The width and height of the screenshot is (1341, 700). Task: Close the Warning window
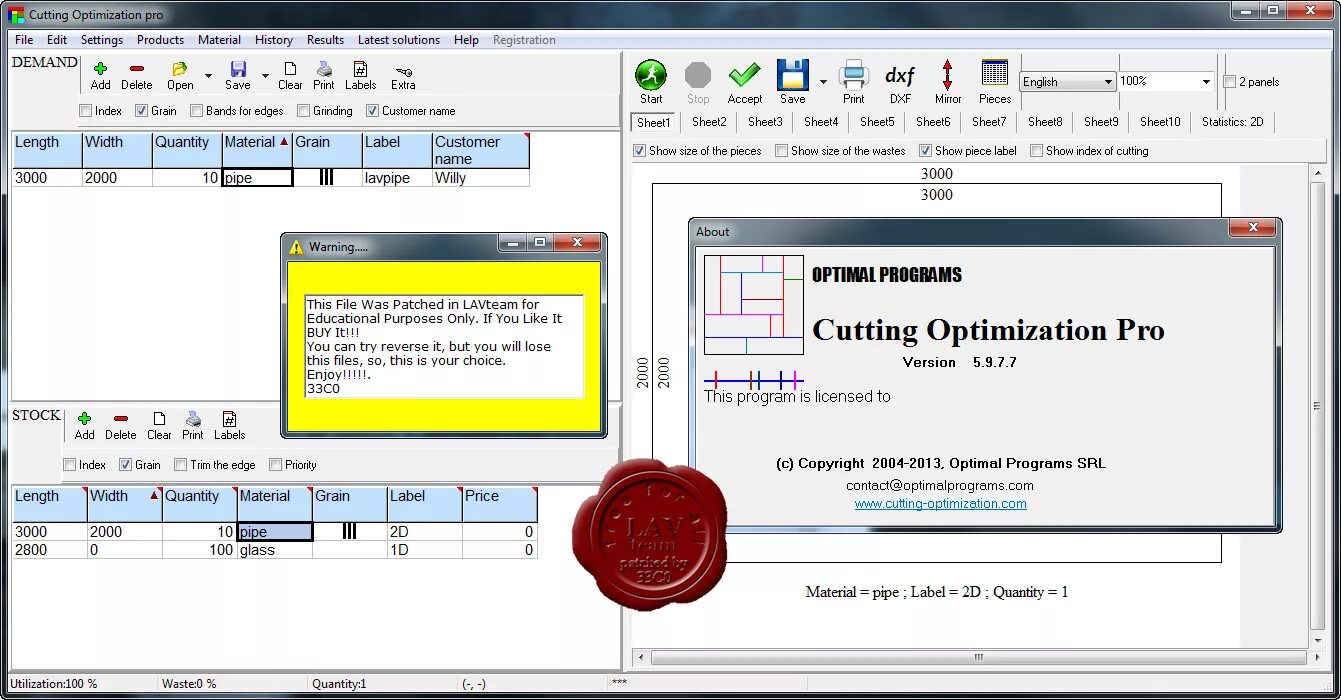click(577, 243)
